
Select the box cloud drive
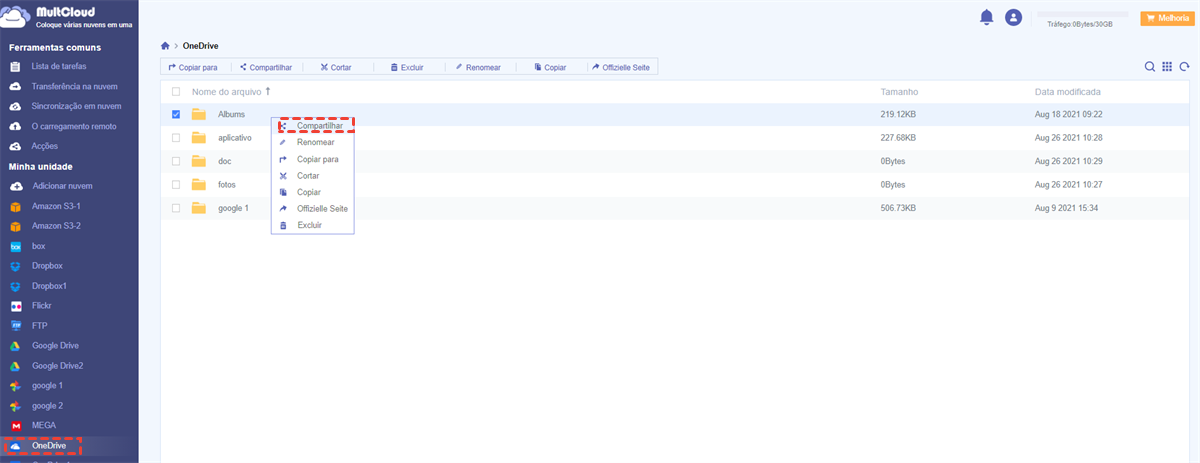coord(38,246)
